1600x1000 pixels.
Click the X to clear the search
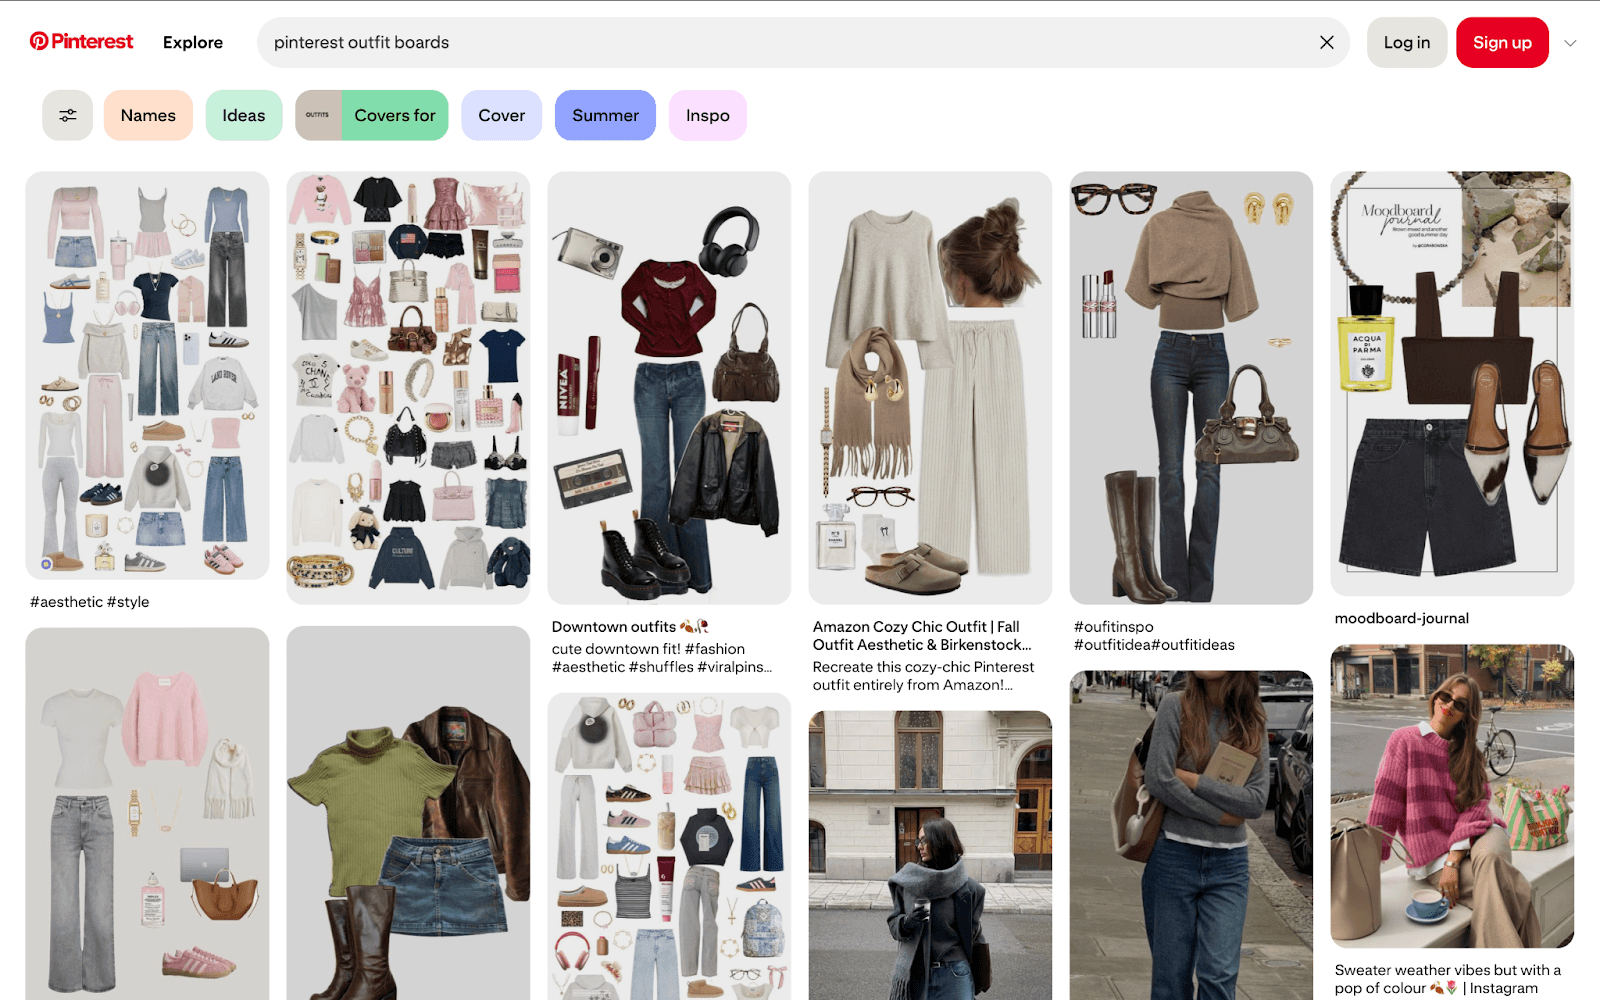coord(1326,42)
